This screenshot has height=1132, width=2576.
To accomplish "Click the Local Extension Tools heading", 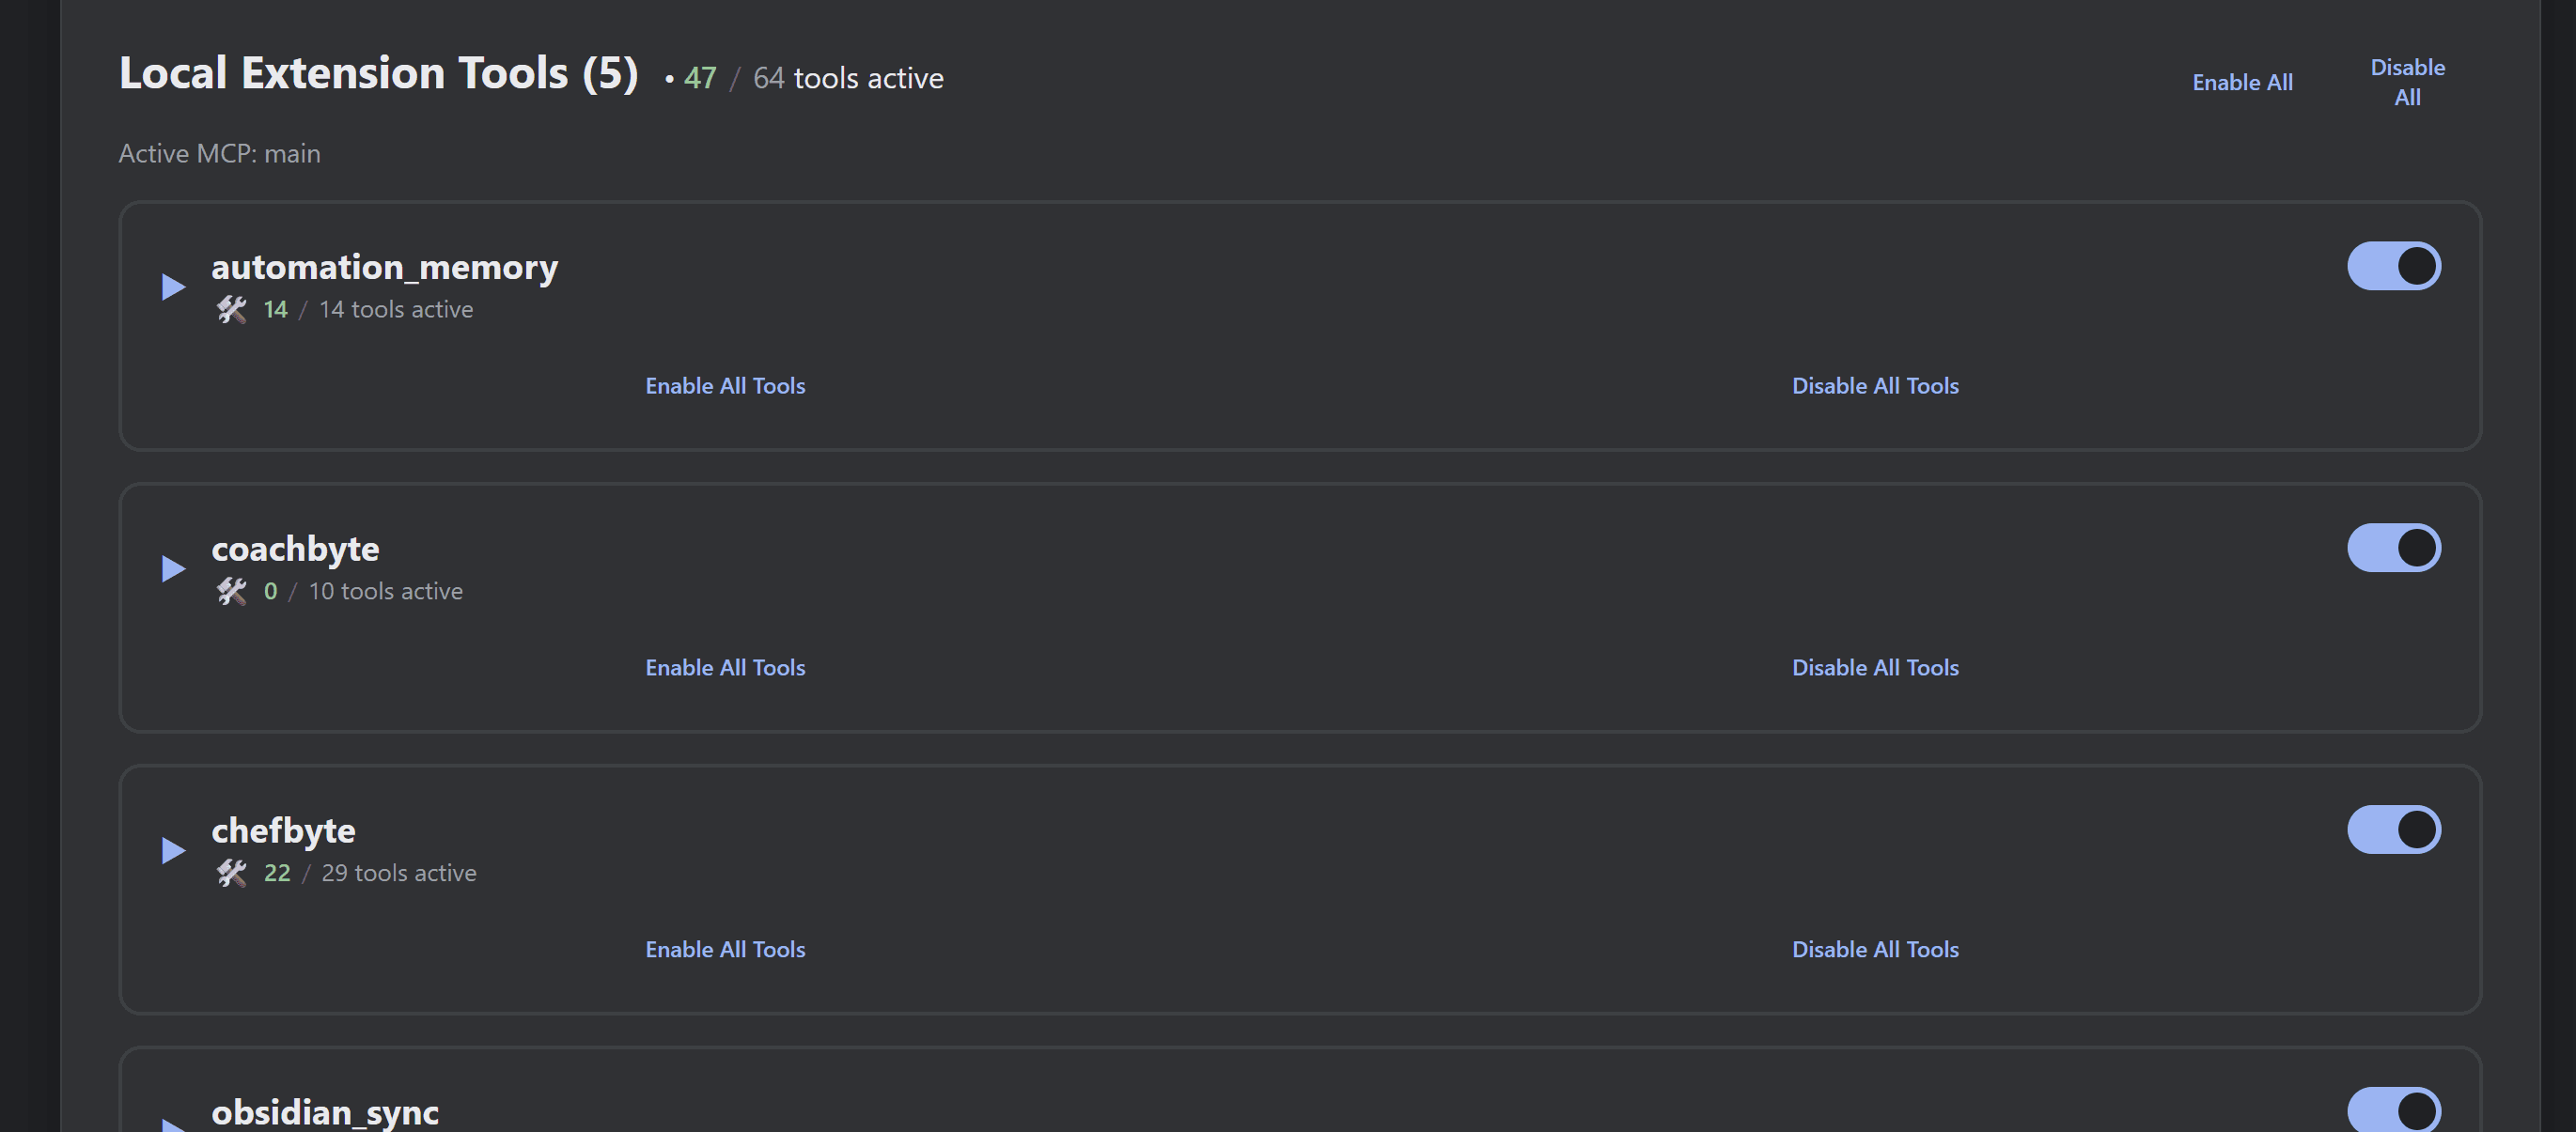I will pos(378,74).
